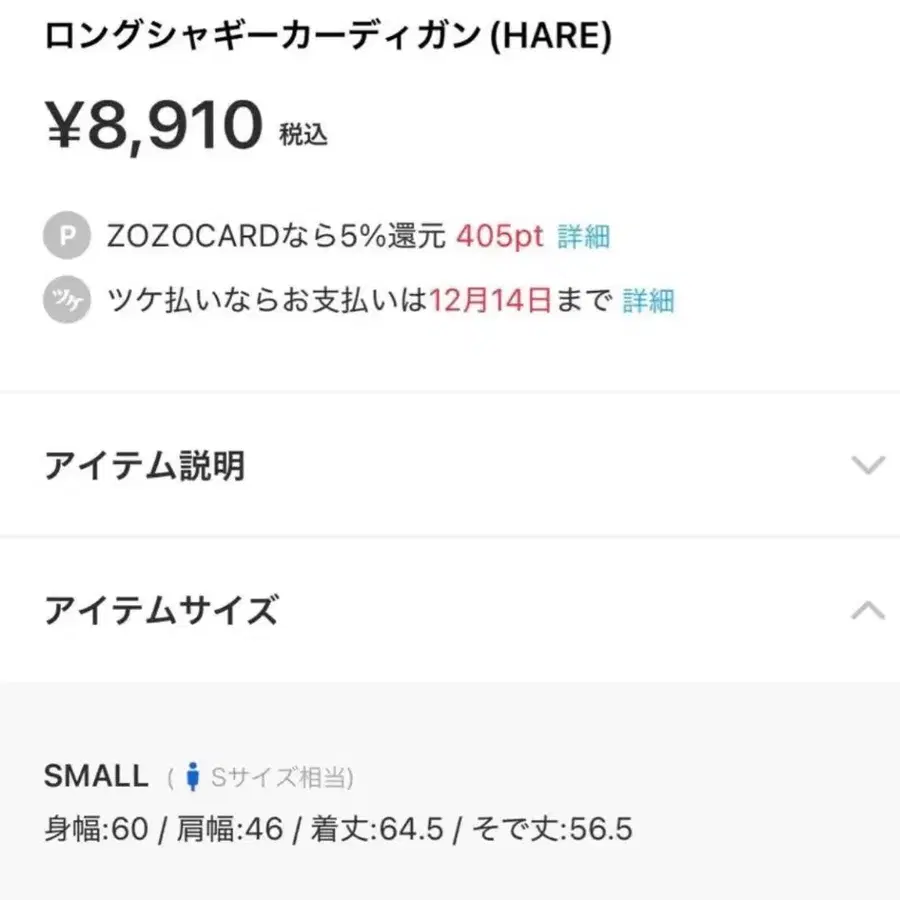The image size is (900, 900).
Task: Click the アイテムサイズ section header
Action: [x=162, y=609]
